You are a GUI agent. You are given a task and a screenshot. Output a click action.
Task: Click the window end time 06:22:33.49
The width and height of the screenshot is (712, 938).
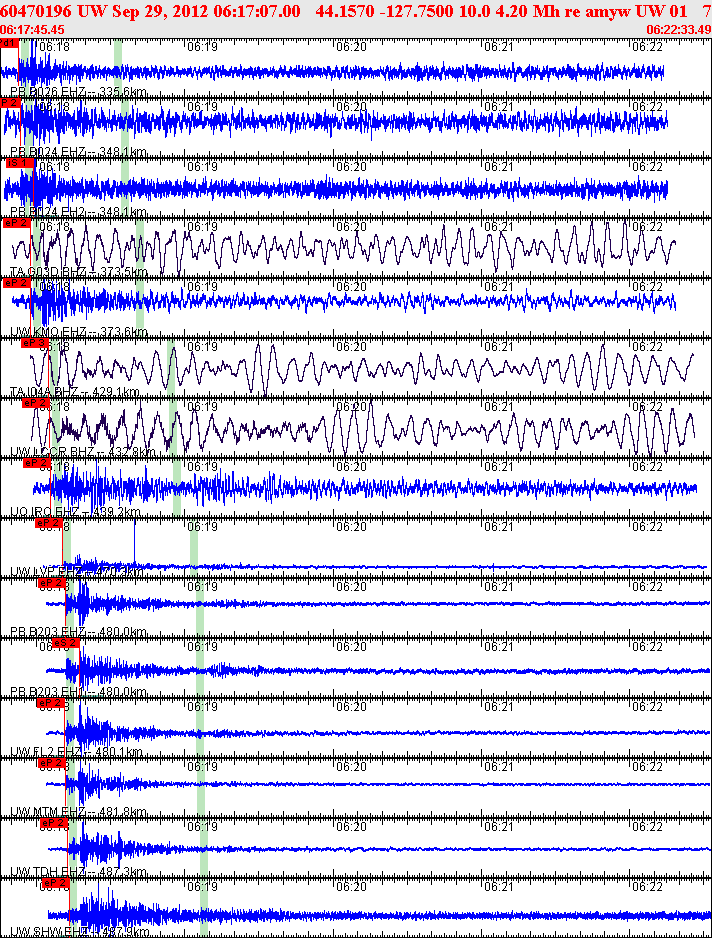pos(678,30)
